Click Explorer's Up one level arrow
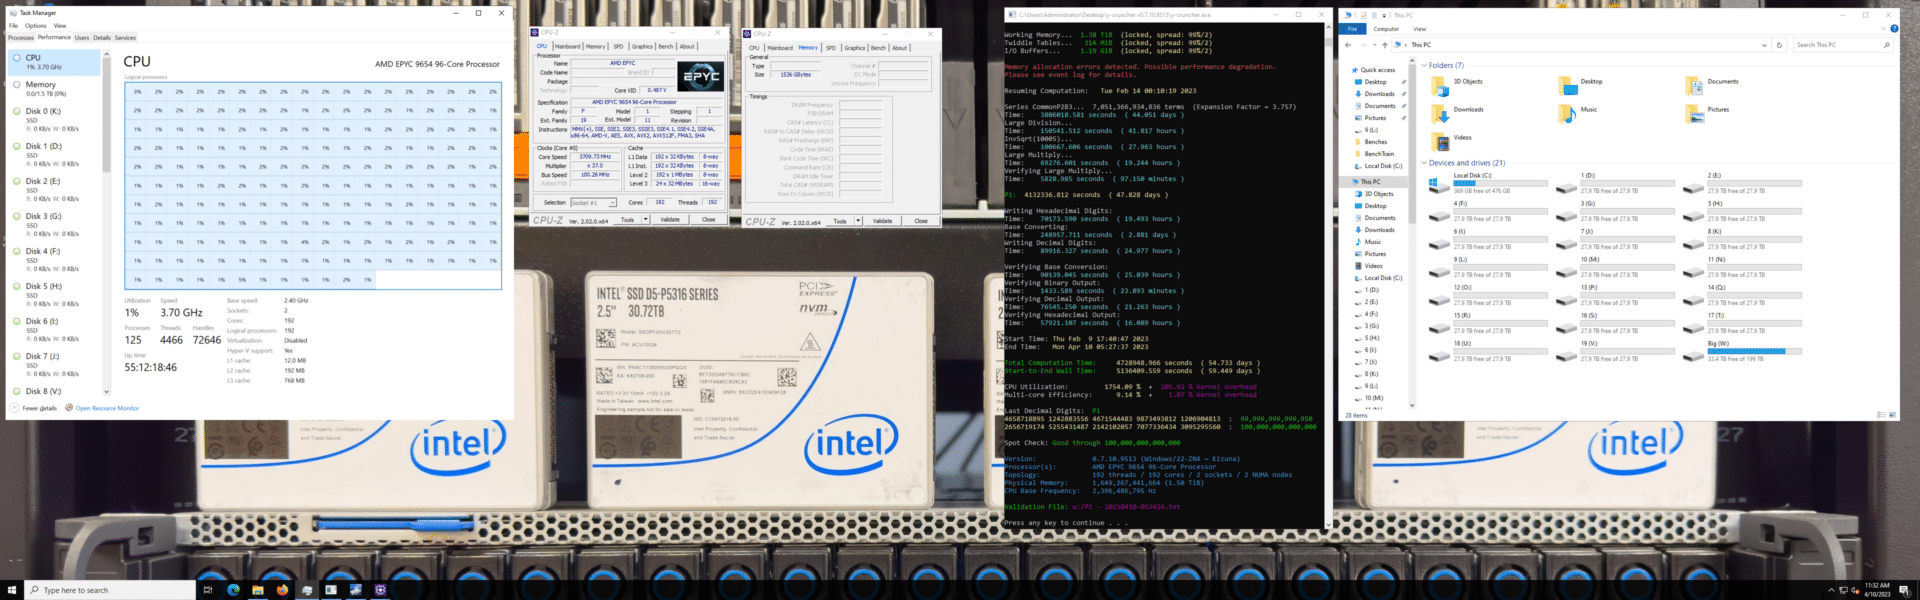 coord(1384,45)
